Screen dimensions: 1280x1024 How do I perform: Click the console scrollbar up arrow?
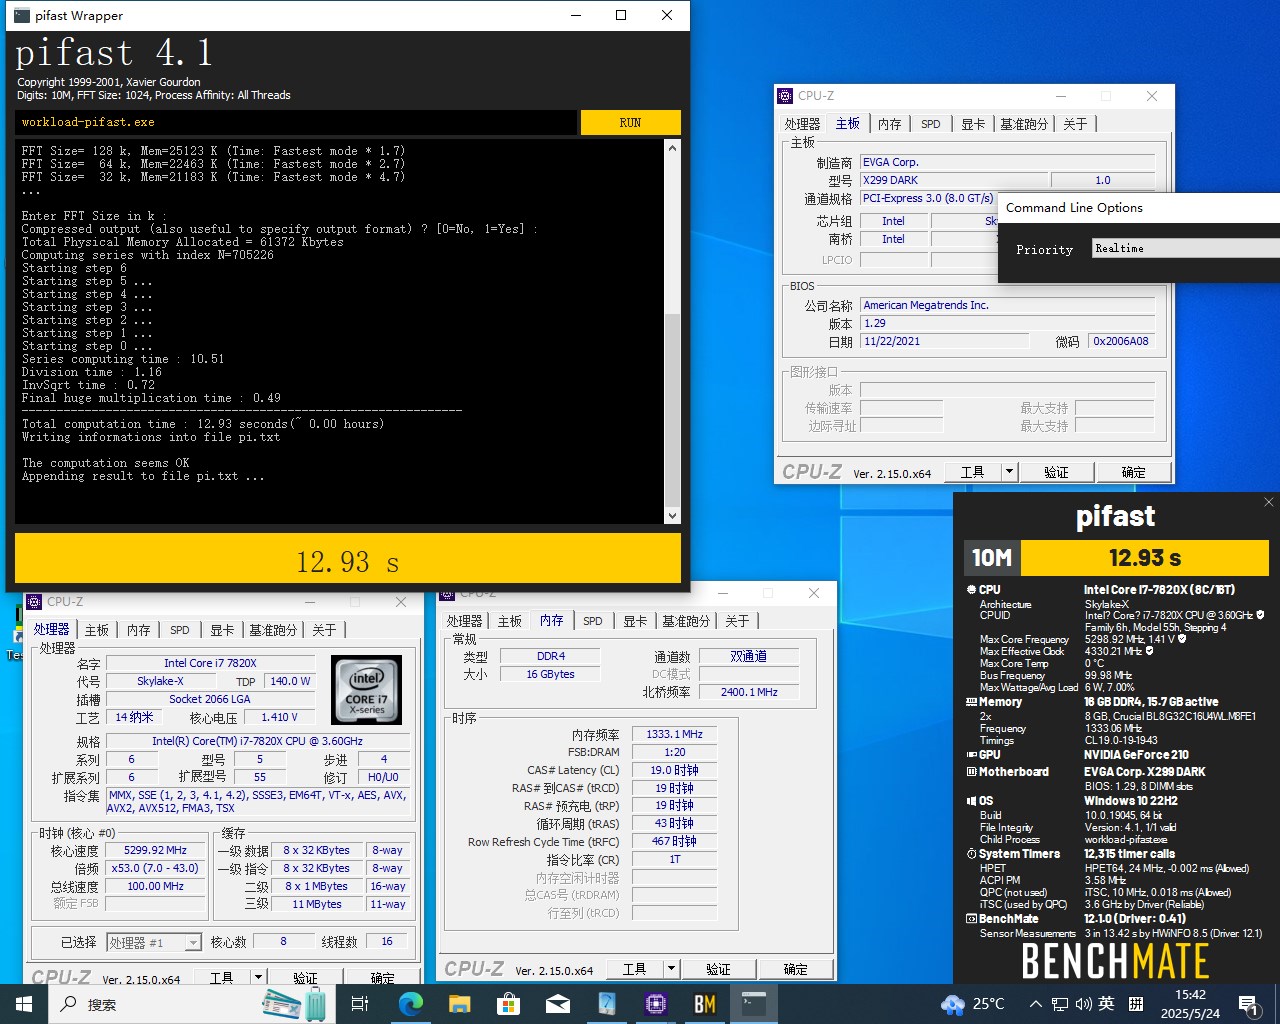[672, 147]
